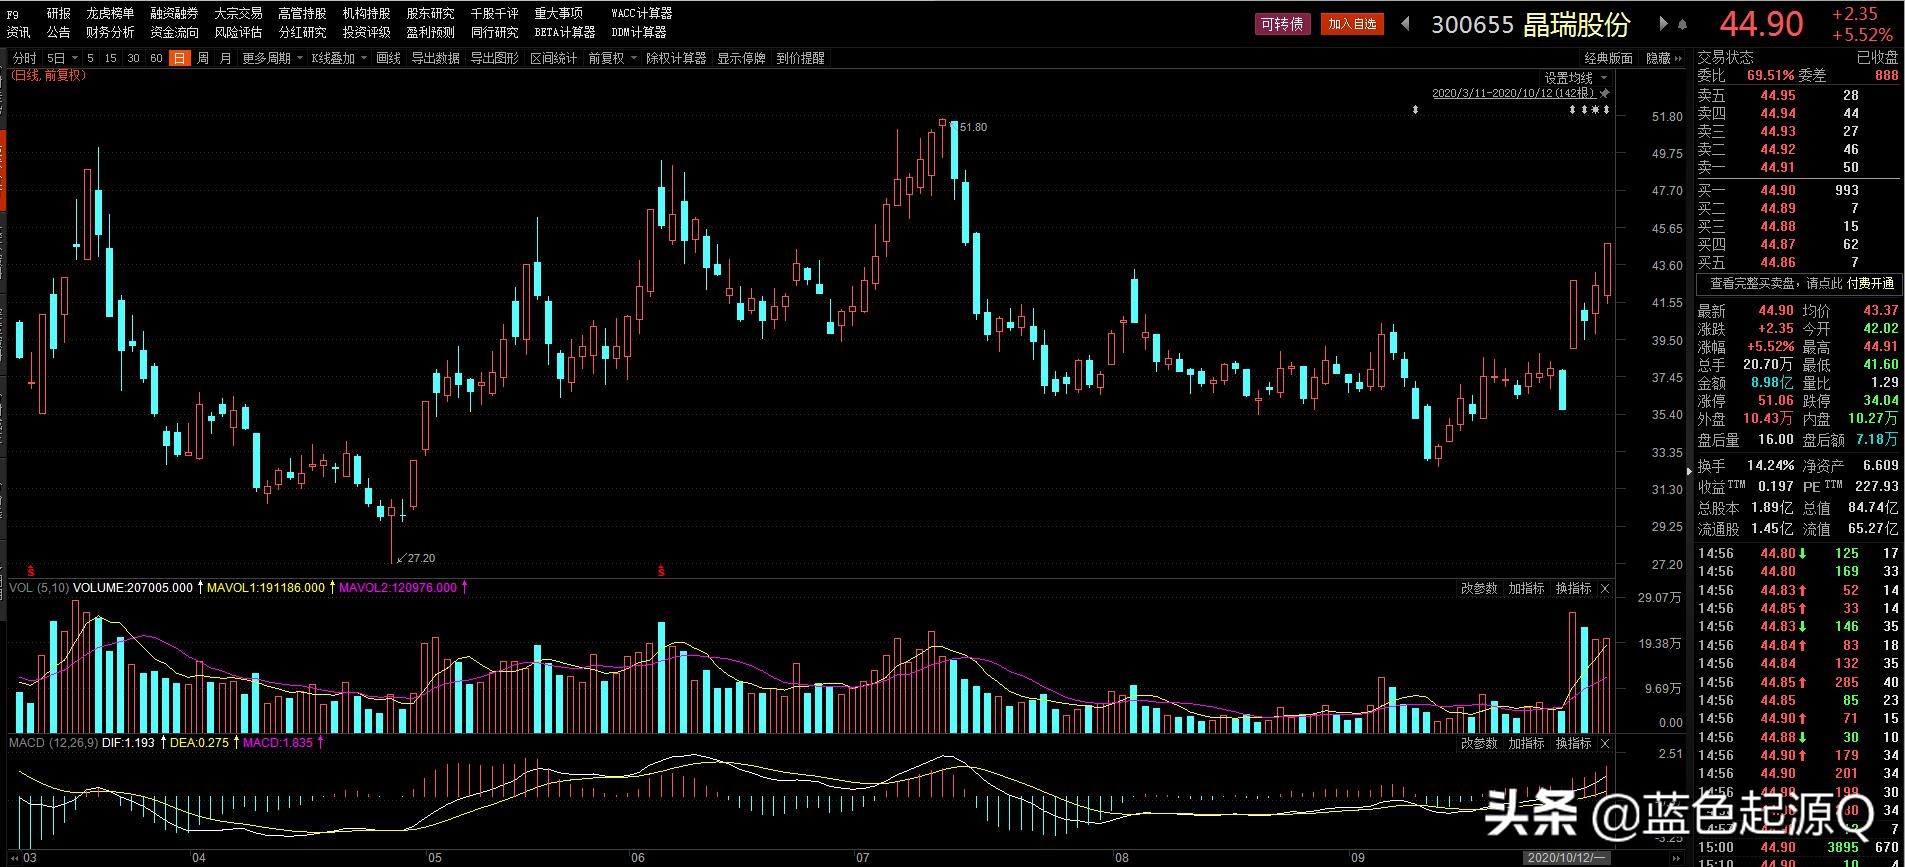Open the 融资融券 menu item
Viewport: 1905px width, 867px height.
pyautogui.click(x=174, y=14)
